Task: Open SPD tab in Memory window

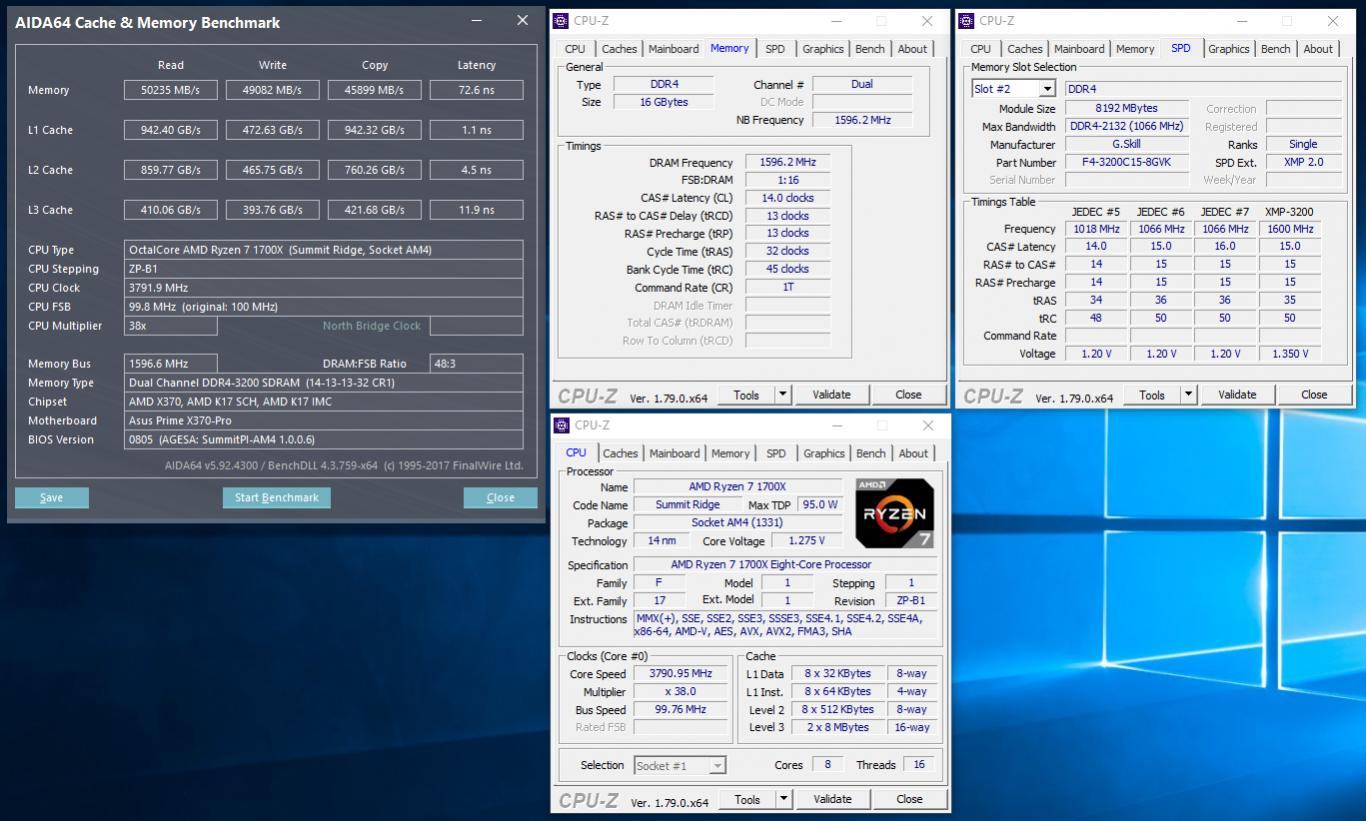Action: point(775,49)
